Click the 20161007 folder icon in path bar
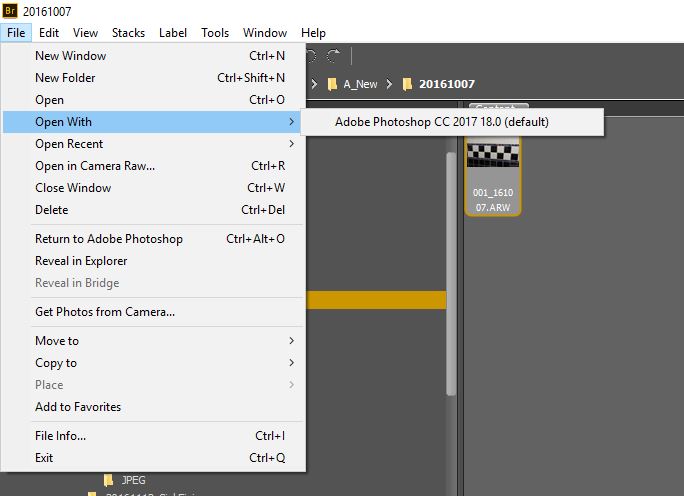Screen dimensions: 684x496 407,84
